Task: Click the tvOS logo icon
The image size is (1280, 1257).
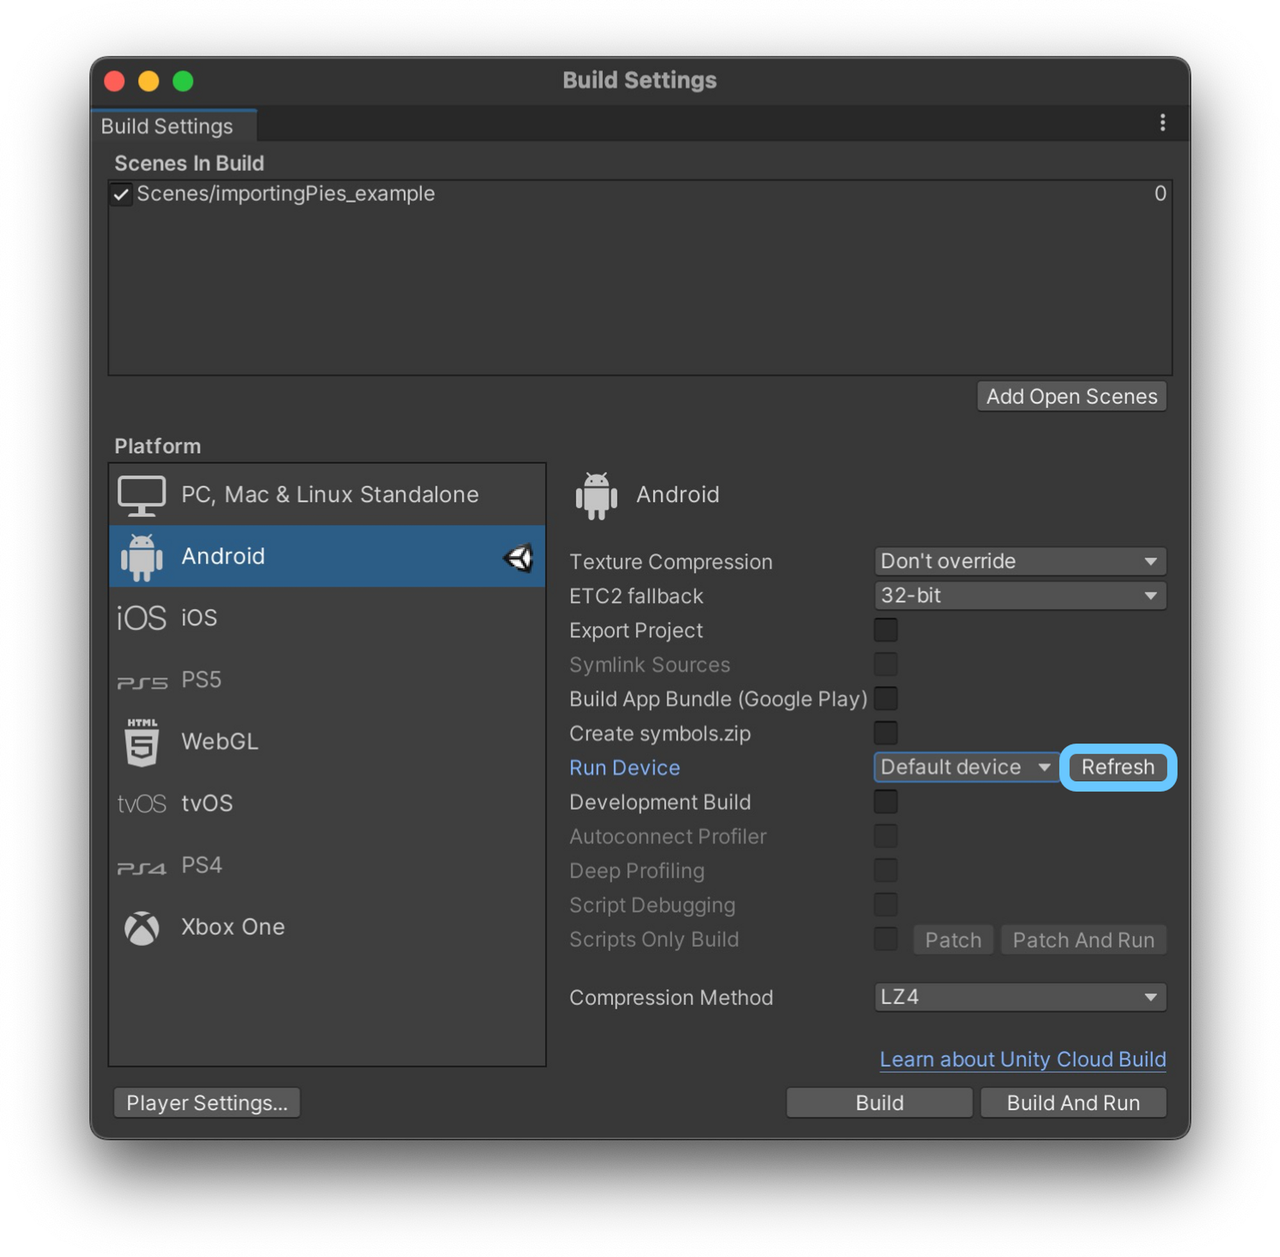Action: tap(142, 804)
